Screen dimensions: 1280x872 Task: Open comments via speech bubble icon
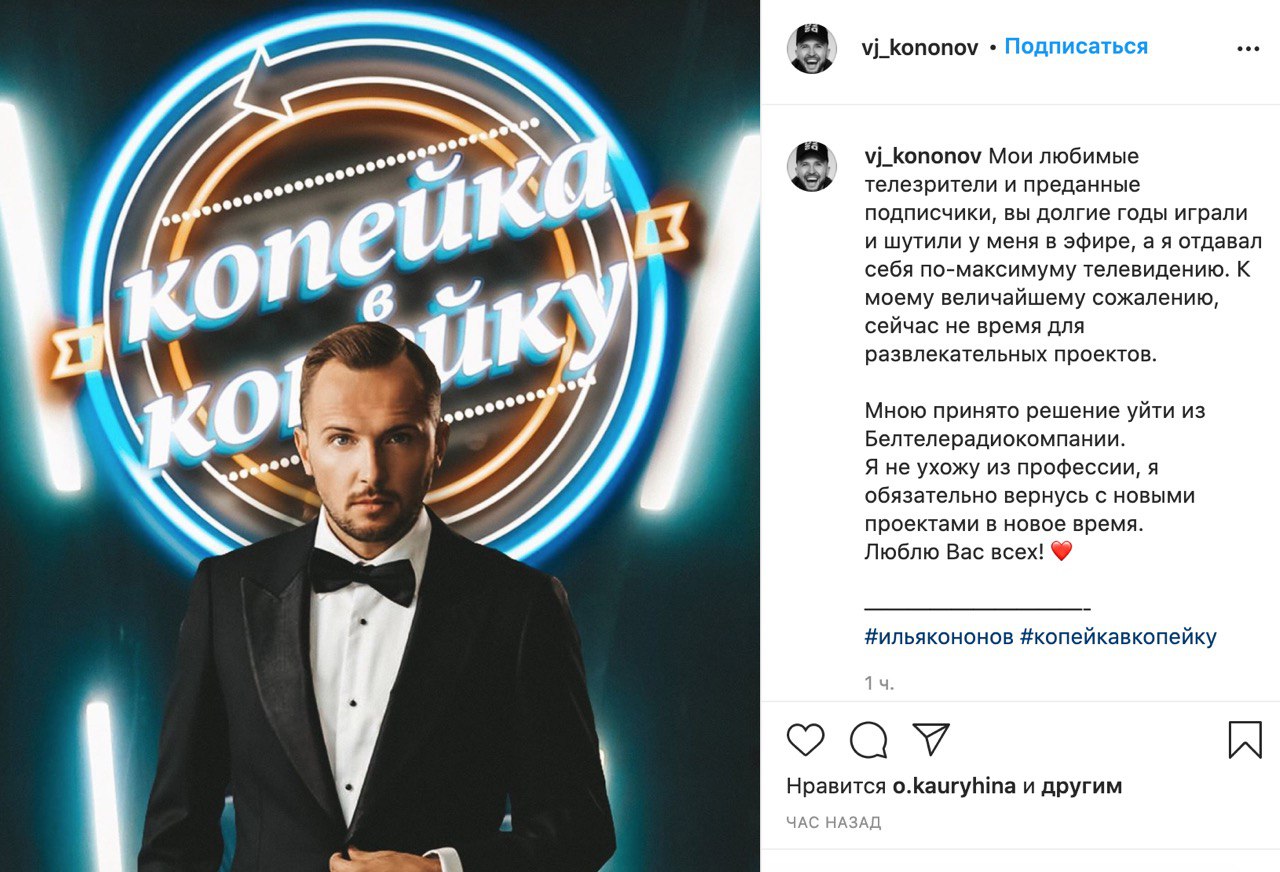point(868,740)
